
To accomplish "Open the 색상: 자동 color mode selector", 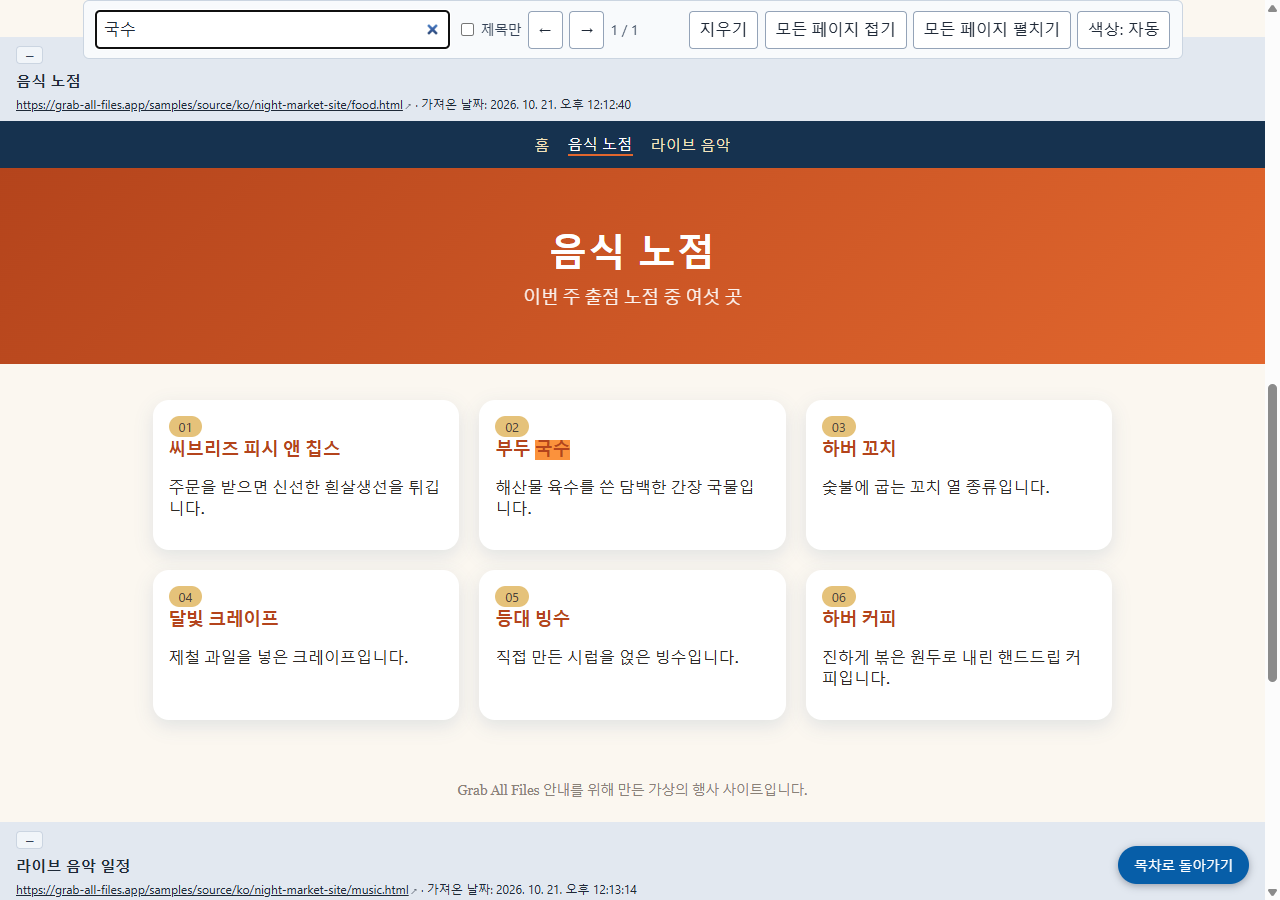I will [1123, 30].
